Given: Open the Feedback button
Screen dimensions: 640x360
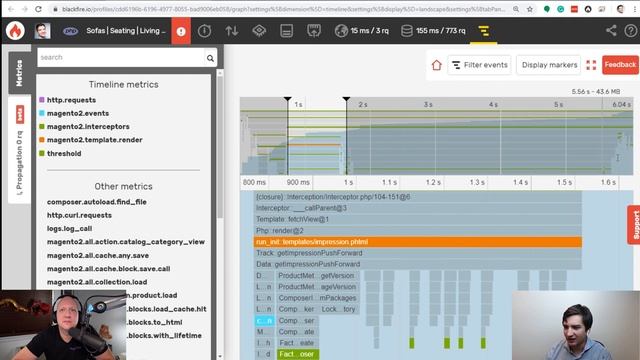Looking at the screenshot, I should 620,65.
